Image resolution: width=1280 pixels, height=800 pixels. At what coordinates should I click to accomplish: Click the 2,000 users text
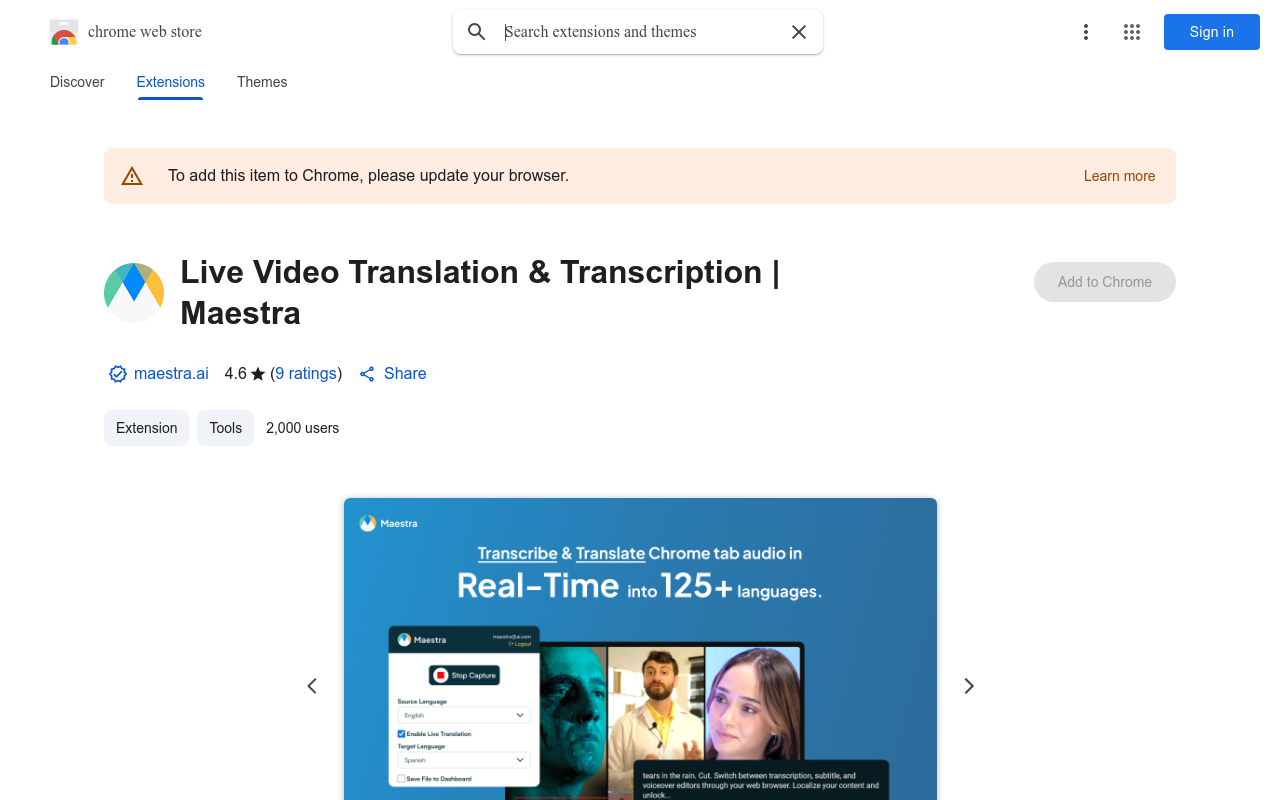pos(303,428)
